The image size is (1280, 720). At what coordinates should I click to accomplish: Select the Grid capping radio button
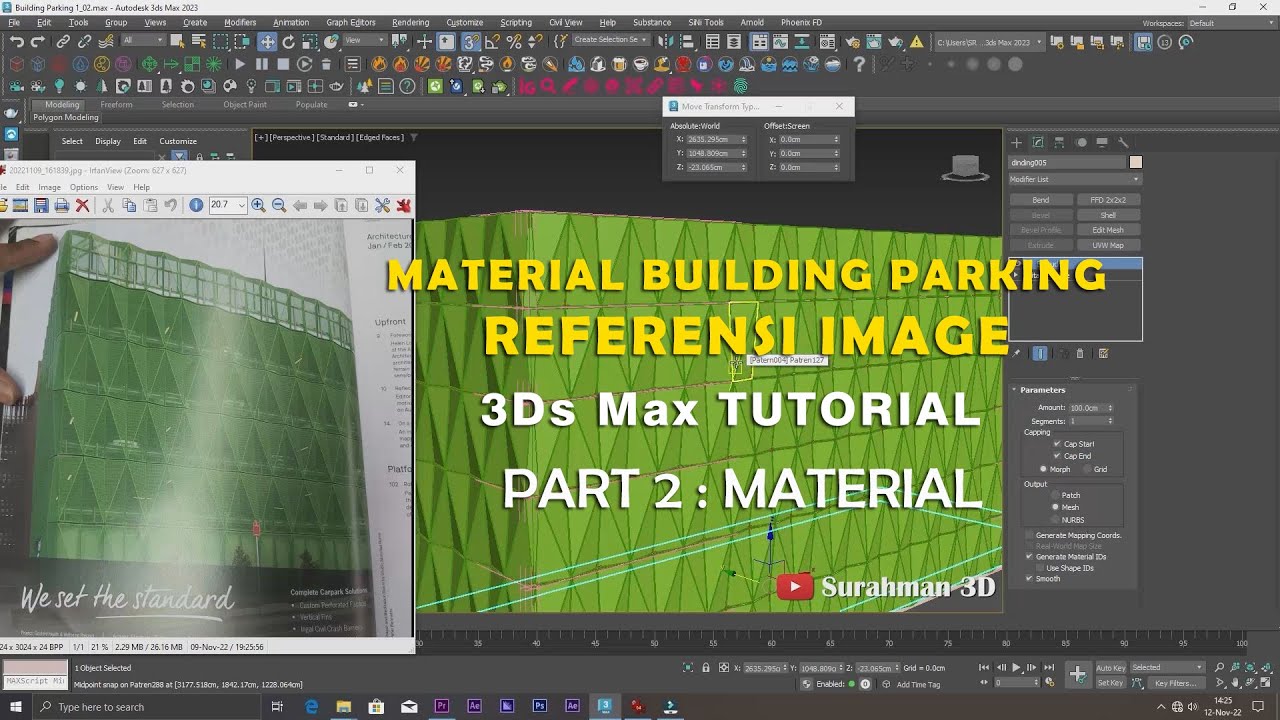click(x=1087, y=469)
